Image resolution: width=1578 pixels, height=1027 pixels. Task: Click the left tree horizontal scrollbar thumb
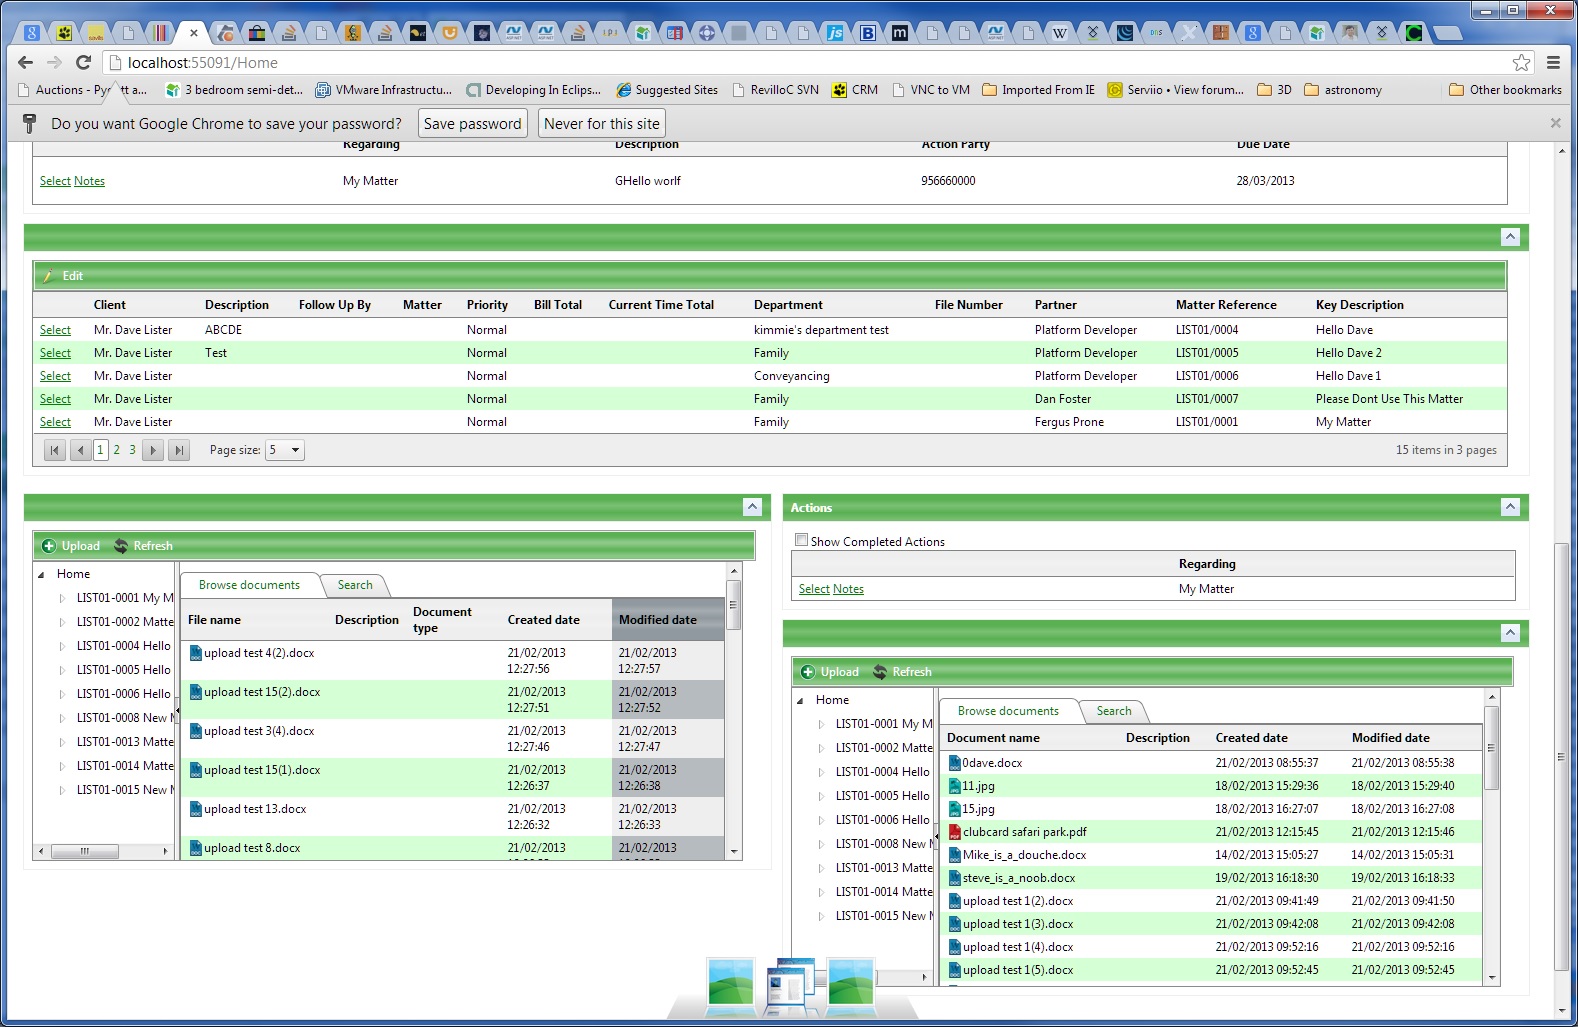[85, 851]
